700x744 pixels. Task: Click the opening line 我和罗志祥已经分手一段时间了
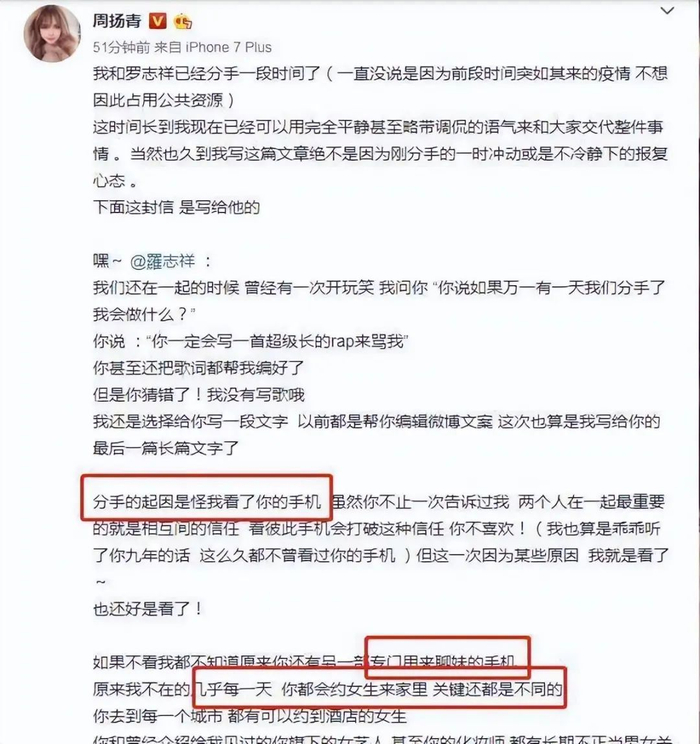point(207,74)
